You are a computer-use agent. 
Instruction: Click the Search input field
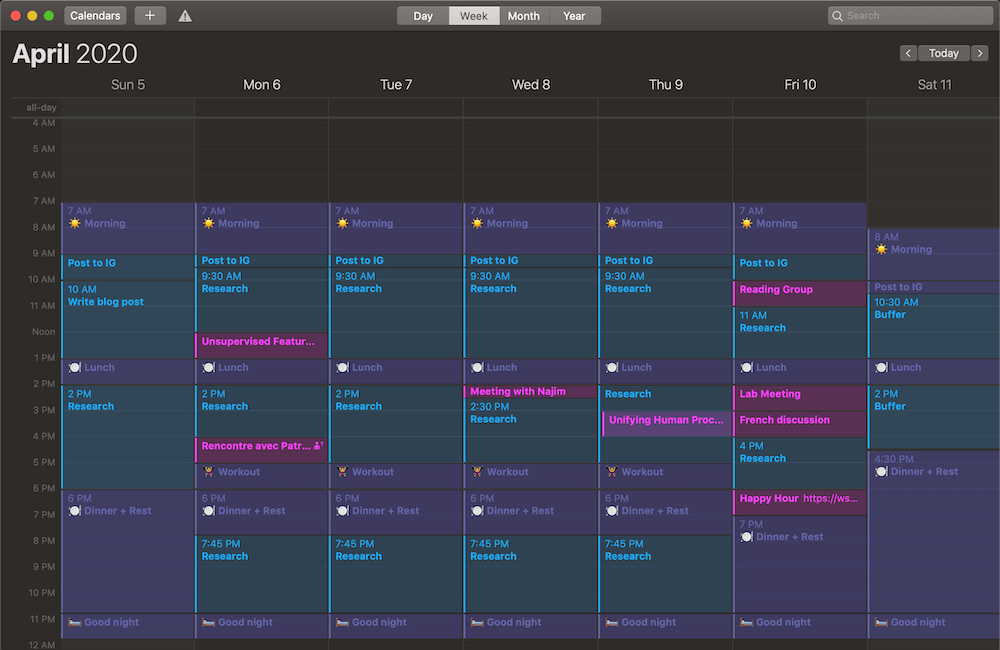[x=911, y=16]
